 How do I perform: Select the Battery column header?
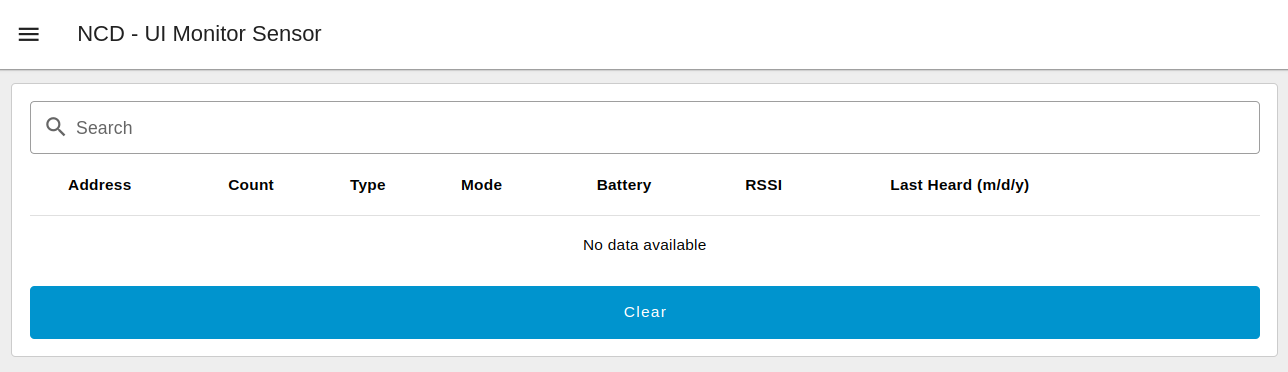[624, 185]
